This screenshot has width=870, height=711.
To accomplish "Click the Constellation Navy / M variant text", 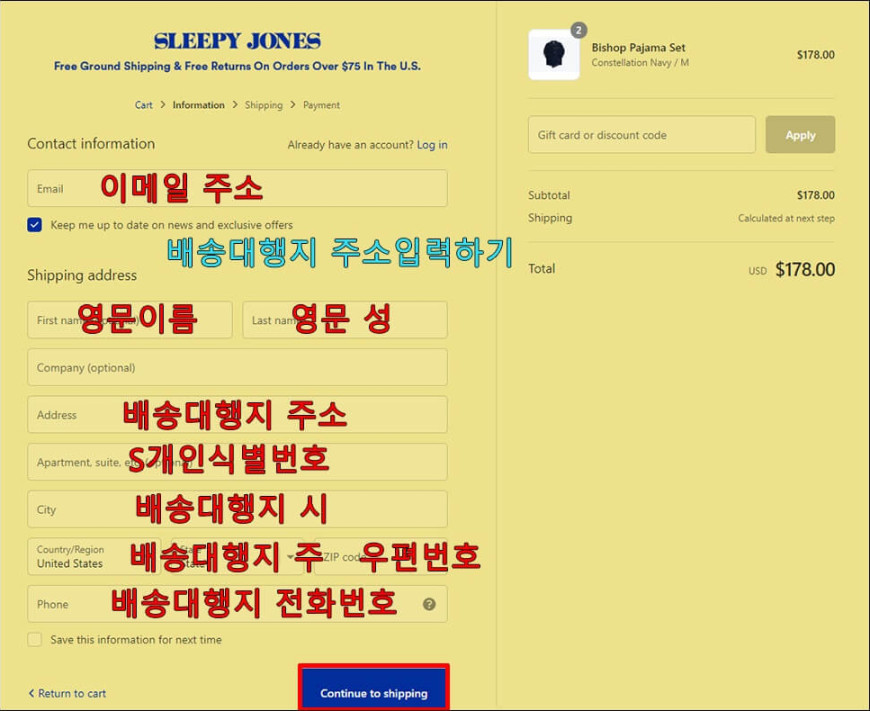I will pos(640,63).
